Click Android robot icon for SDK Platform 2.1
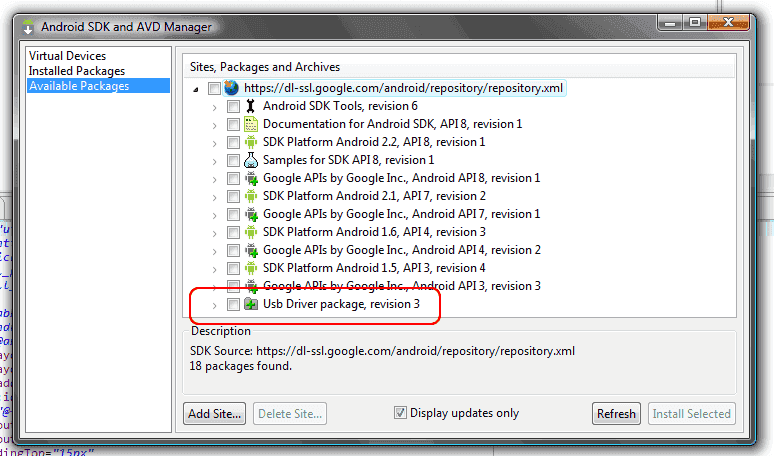Image resolution: width=774 pixels, height=456 pixels. pyautogui.click(x=251, y=196)
